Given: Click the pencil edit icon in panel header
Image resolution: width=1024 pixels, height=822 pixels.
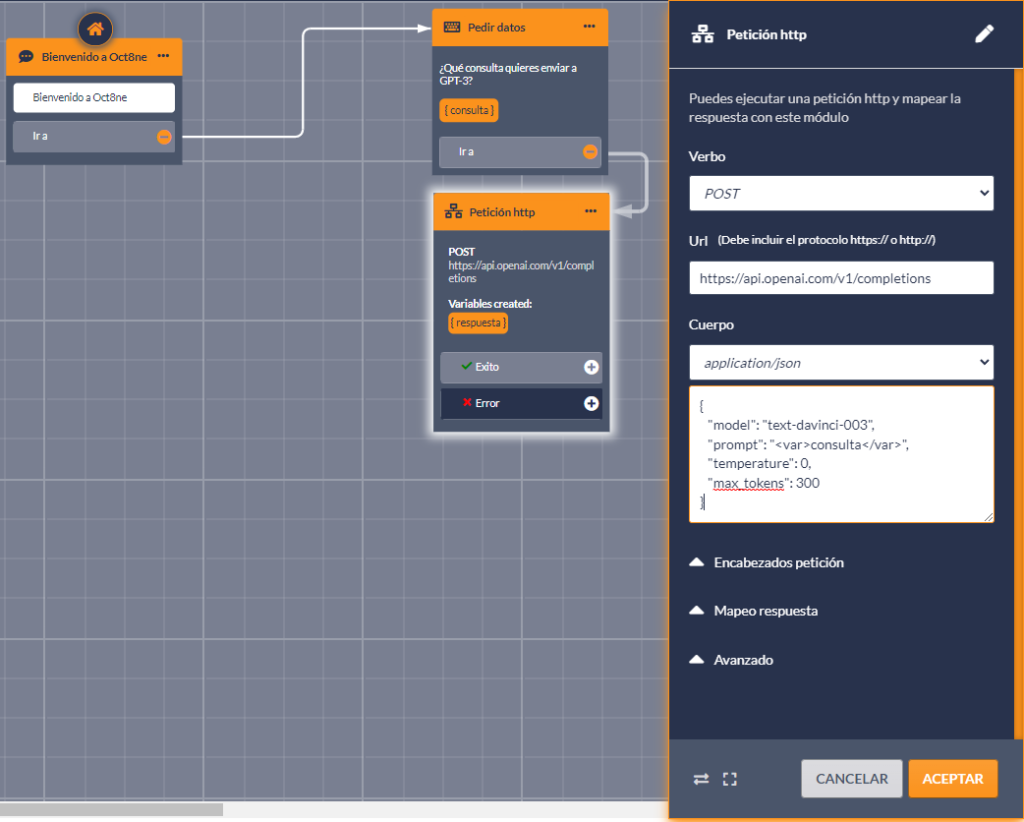Looking at the screenshot, I should click(x=984, y=35).
